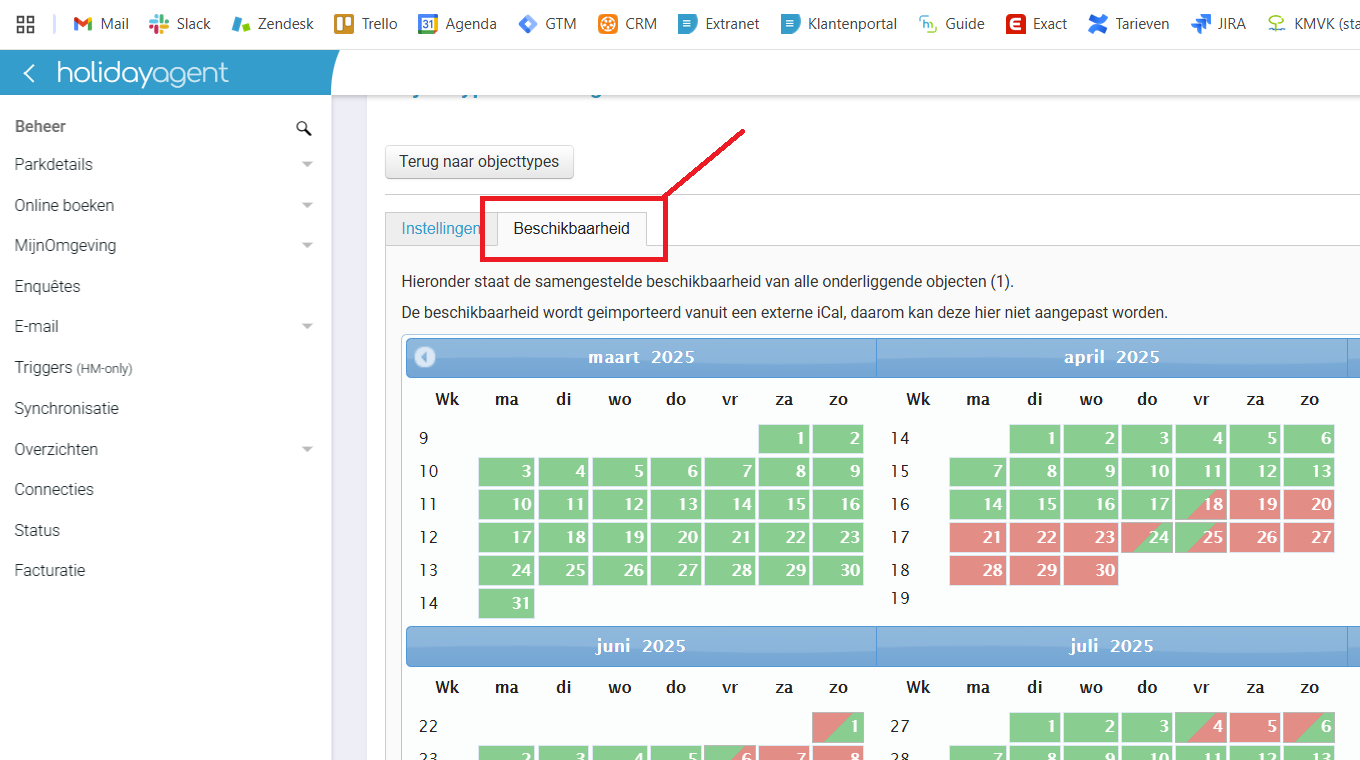Open the Exact bookmark
The width and height of the screenshot is (1360, 760).
[x=1037, y=24]
